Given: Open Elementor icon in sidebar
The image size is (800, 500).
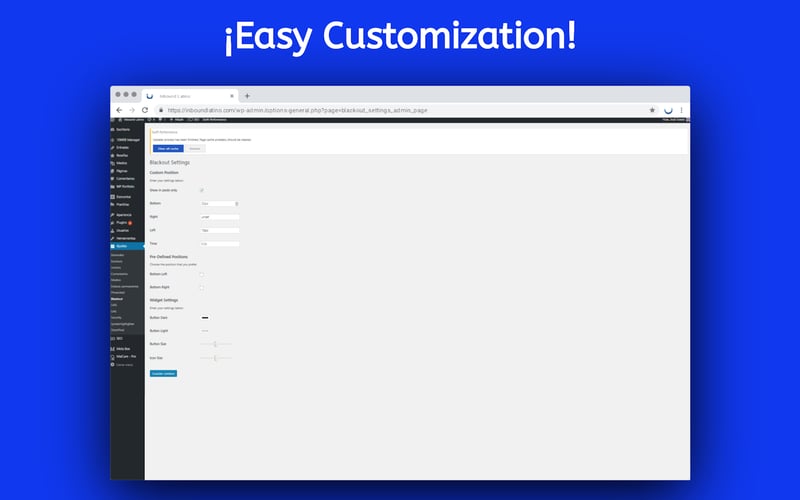Looking at the screenshot, I should point(113,197).
